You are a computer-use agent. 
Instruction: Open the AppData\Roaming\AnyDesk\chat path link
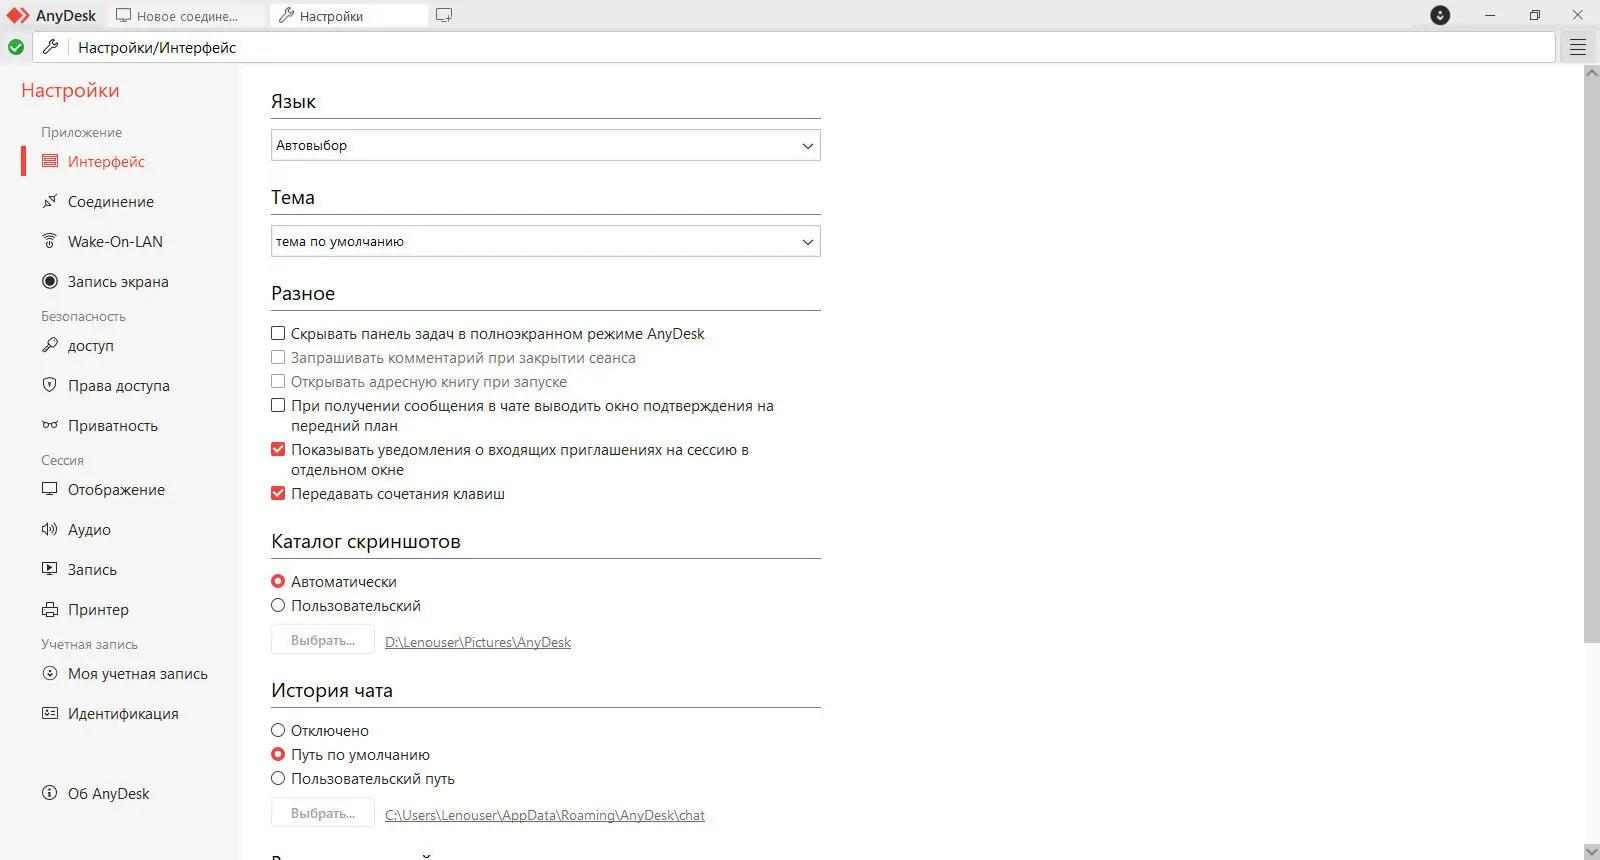545,815
